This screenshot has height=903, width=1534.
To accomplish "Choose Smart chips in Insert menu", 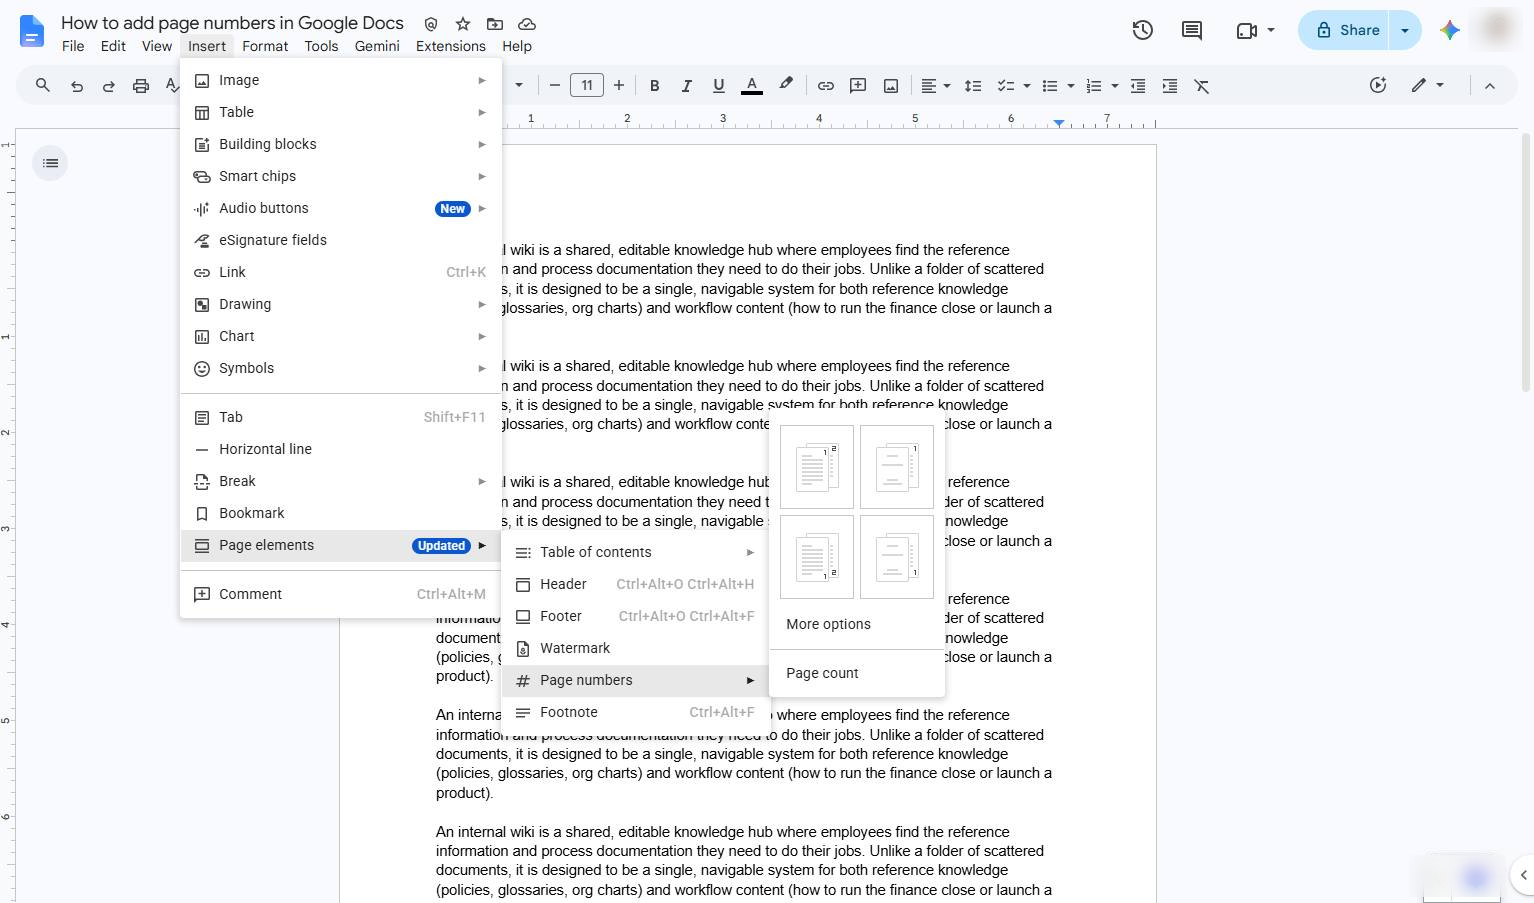I will click(340, 176).
